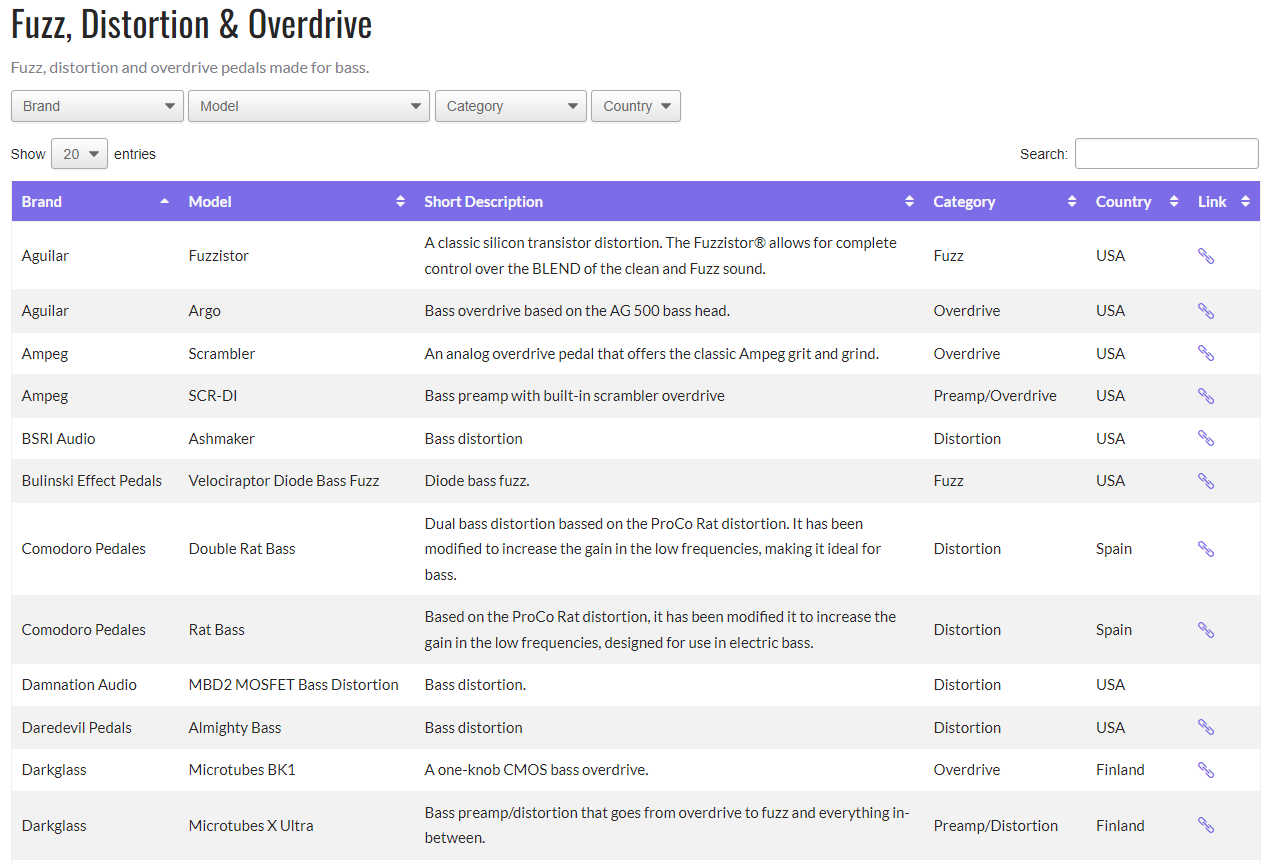Open link icon for Velociraptor Diode Bass Fuzz

tap(1205, 481)
